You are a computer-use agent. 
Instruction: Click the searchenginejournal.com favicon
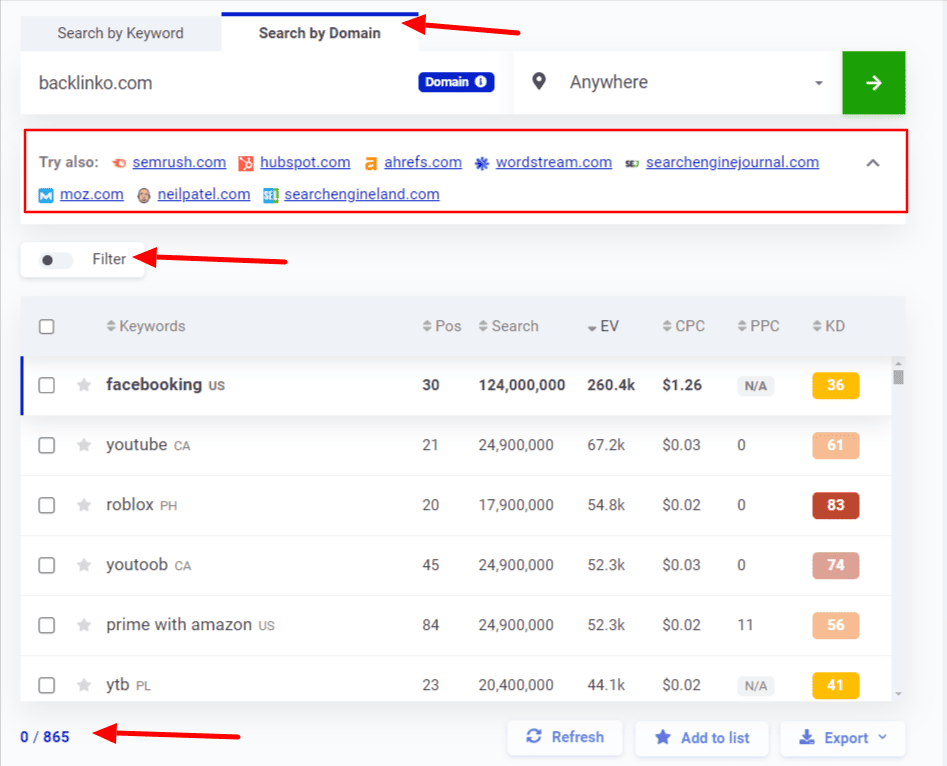pos(632,163)
